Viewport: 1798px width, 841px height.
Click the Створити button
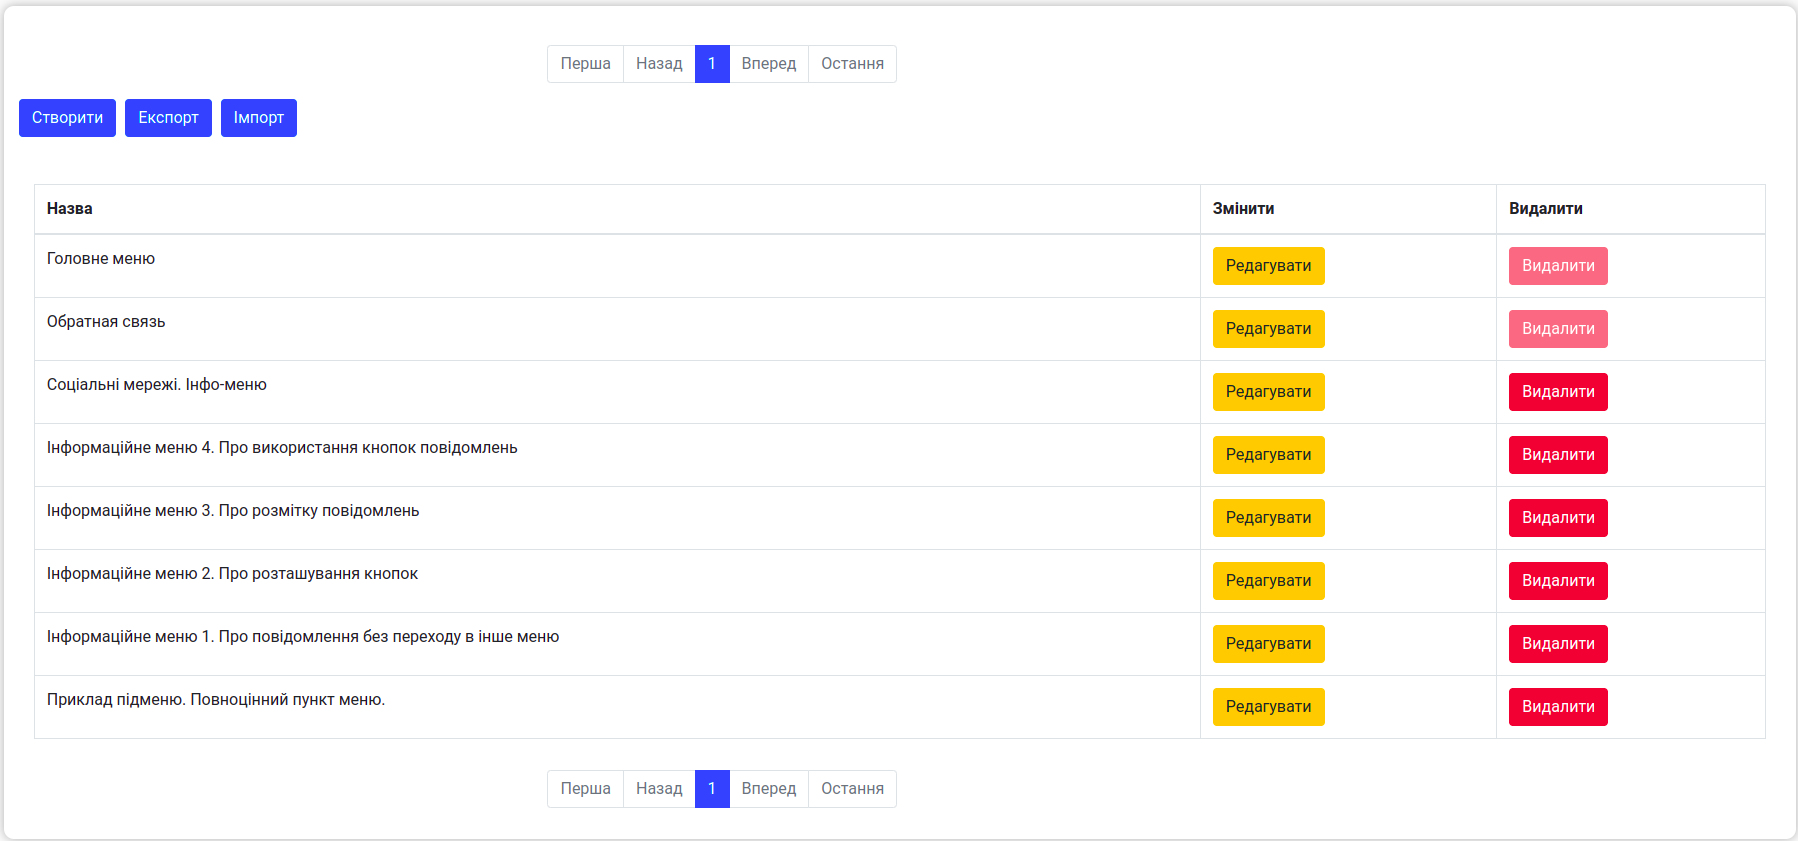point(67,118)
